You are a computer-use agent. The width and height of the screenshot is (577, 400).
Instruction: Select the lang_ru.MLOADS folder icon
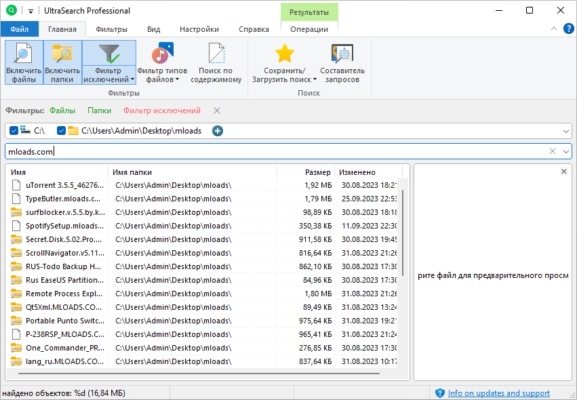click(x=16, y=361)
